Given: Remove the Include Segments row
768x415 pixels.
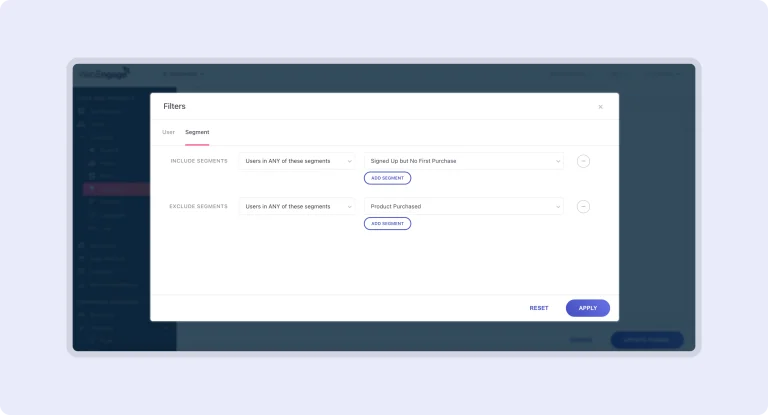Looking at the screenshot, I should pos(583,161).
